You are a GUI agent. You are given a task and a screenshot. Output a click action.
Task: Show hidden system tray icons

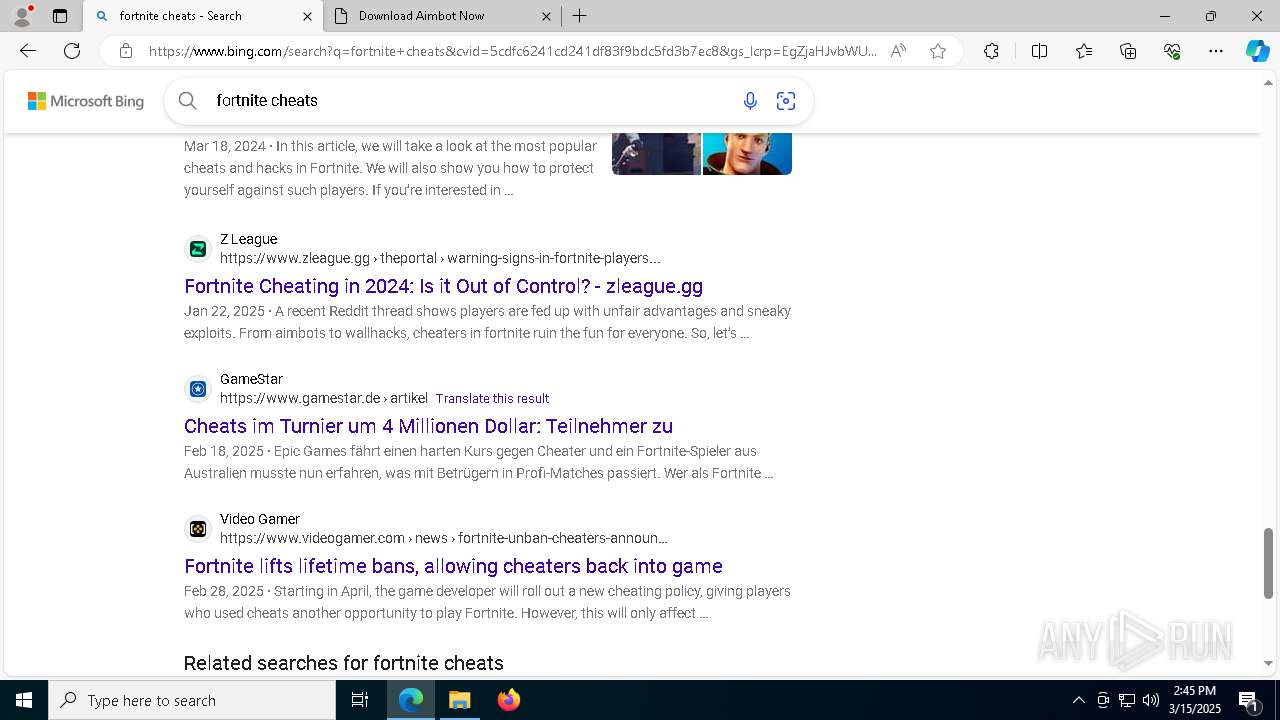click(1078, 700)
